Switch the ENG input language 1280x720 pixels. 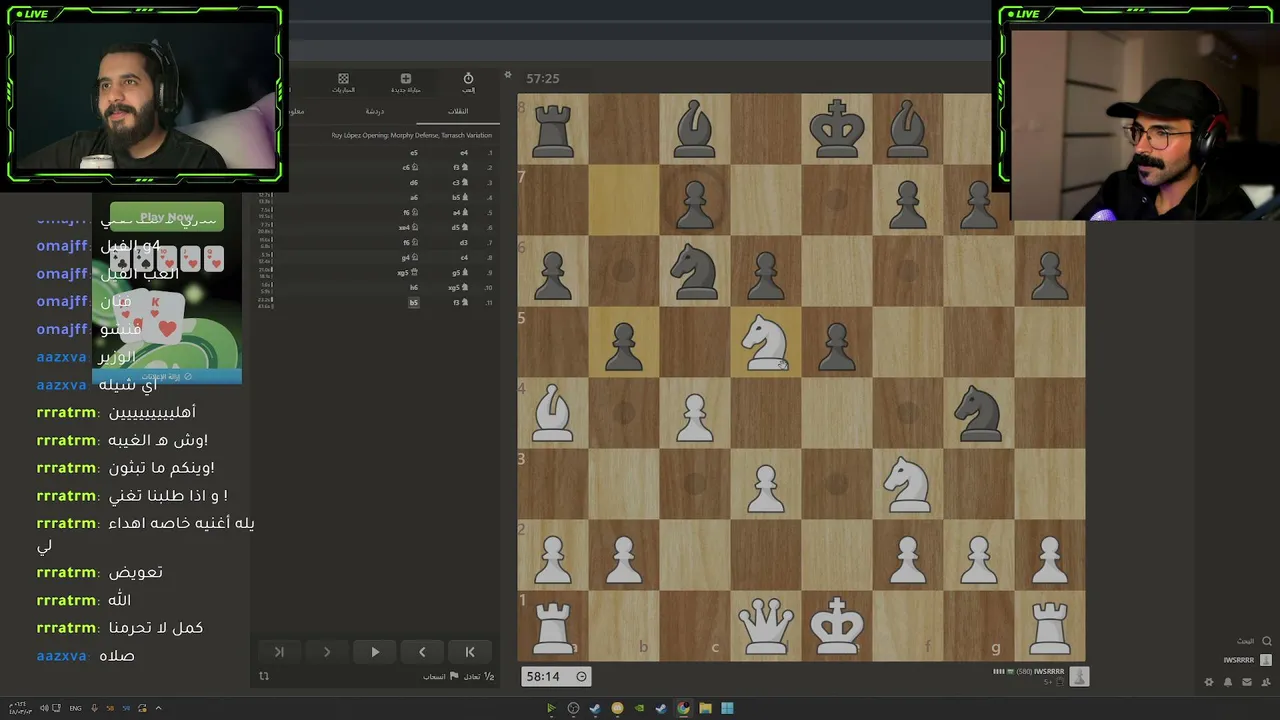[76, 708]
